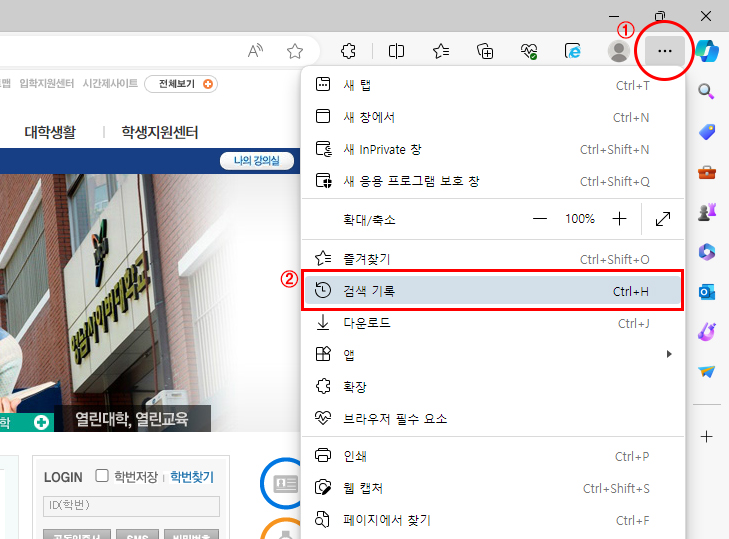Viewport: 729px width, 539px height.
Task: Open the Collections toolbar icon
Action: (x=485, y=51)
